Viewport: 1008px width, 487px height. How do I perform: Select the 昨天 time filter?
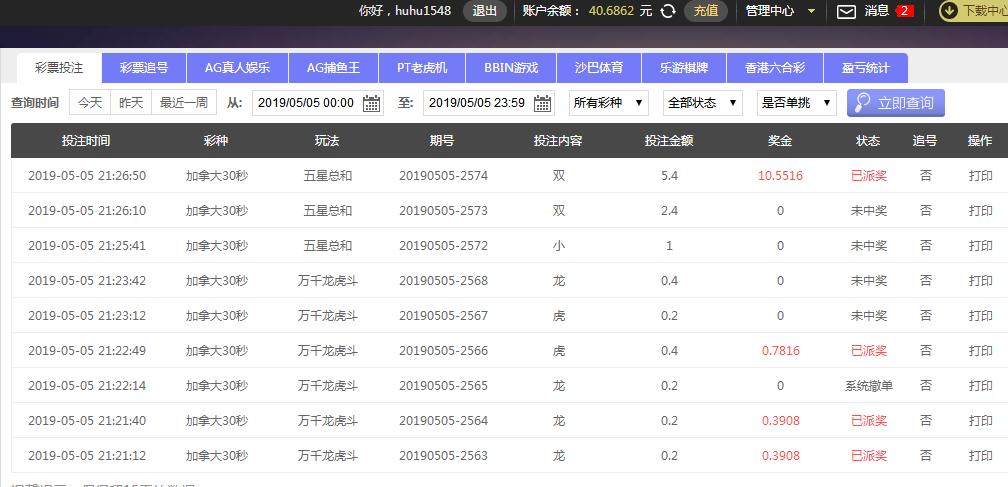[x=131, y=103]
